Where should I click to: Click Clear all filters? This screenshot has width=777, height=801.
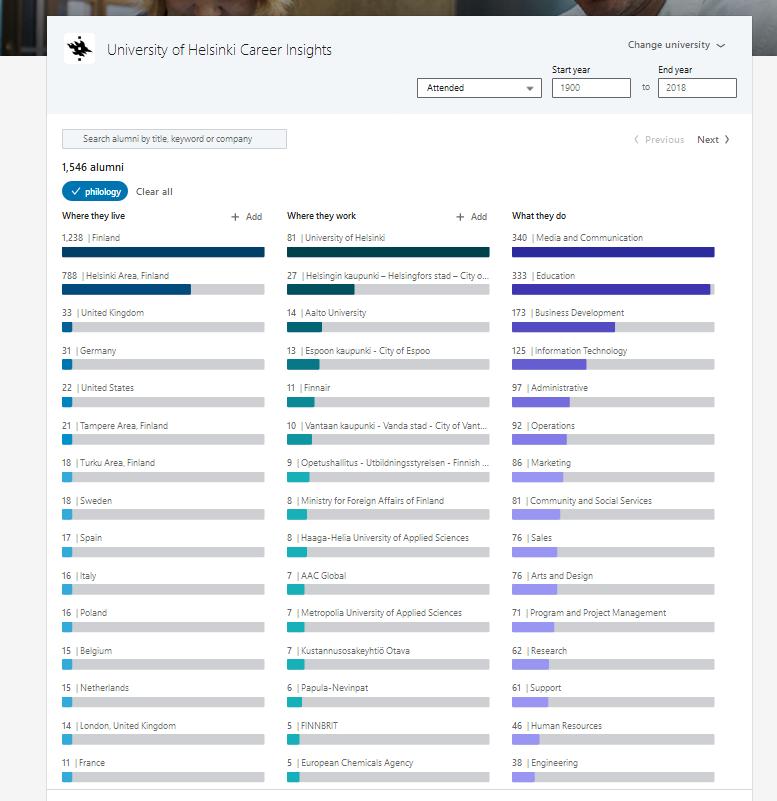point(154,192)
